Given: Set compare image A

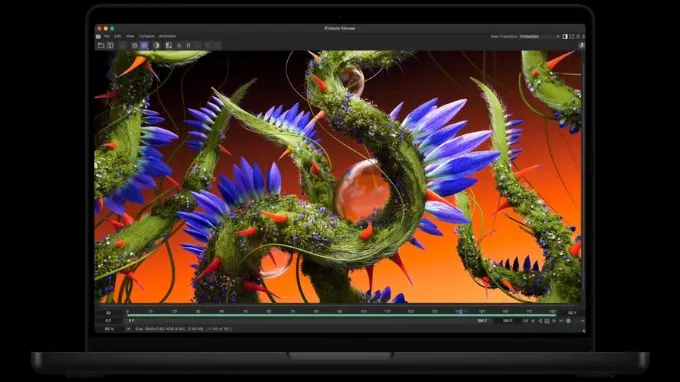Looking at the screenshot, I should pos(179,45).
